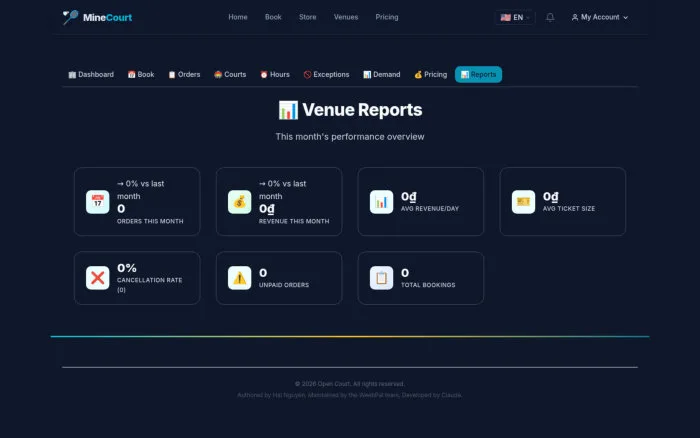Click the 0% cancellation rate value
This screenshot has height=438, width=700.
click(127, 268)
